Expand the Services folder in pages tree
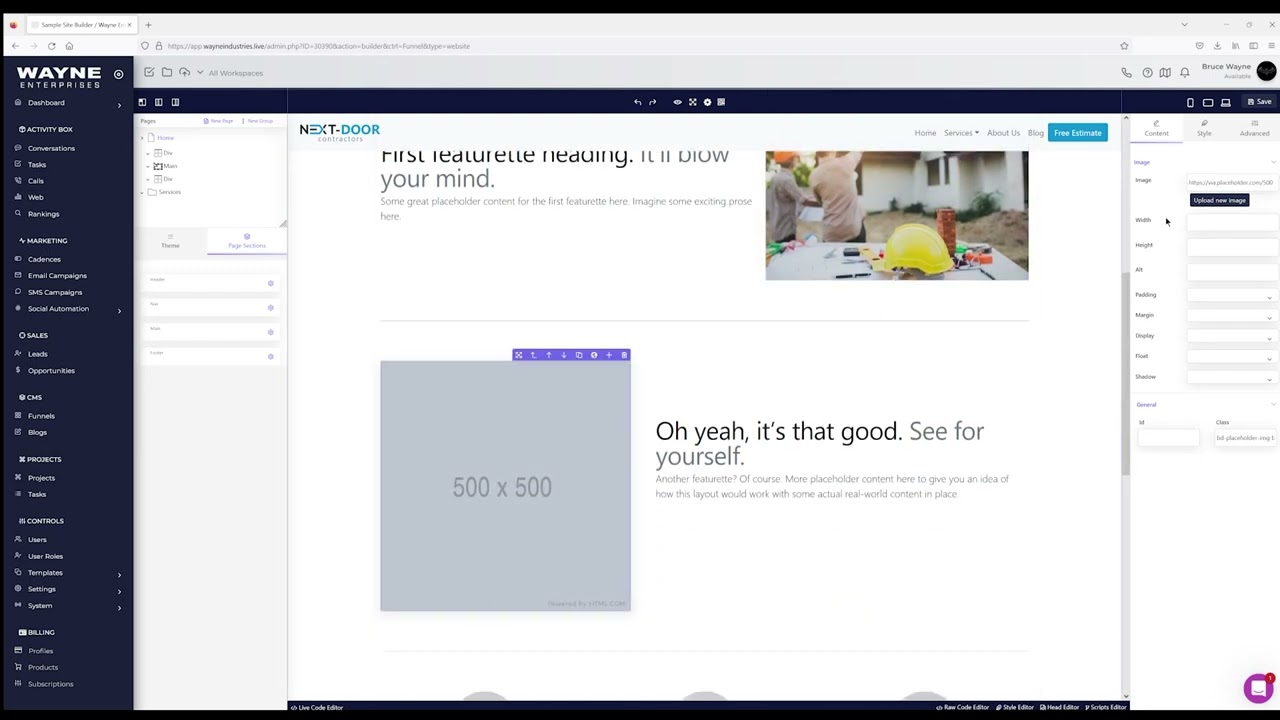This screenshot has height=720, width=1280. point(143,192)
